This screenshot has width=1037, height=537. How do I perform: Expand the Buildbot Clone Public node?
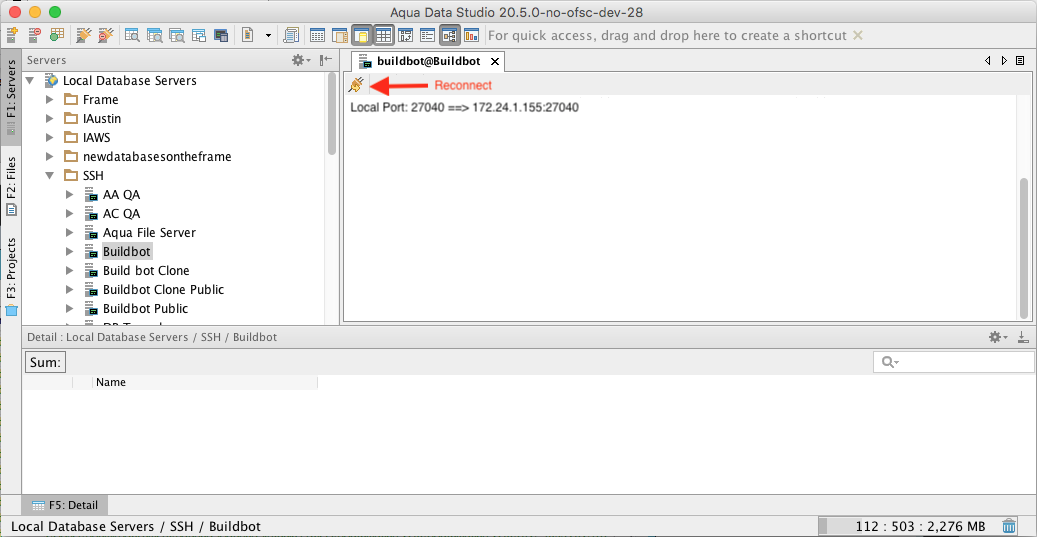click(69, 290)
